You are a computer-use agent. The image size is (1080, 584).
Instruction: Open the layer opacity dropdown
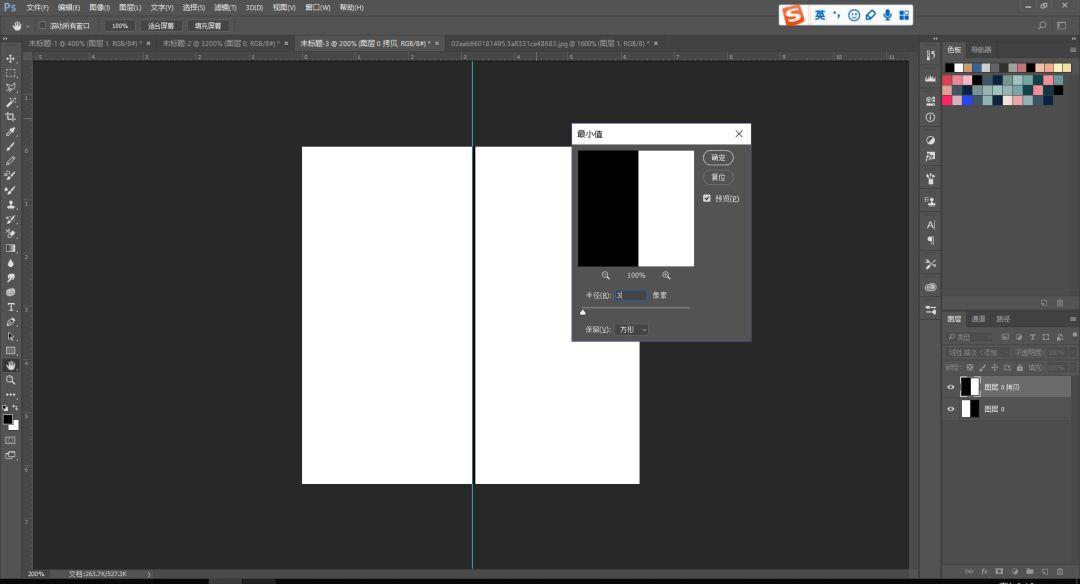pyautogui.click(x=1072, y=352)
